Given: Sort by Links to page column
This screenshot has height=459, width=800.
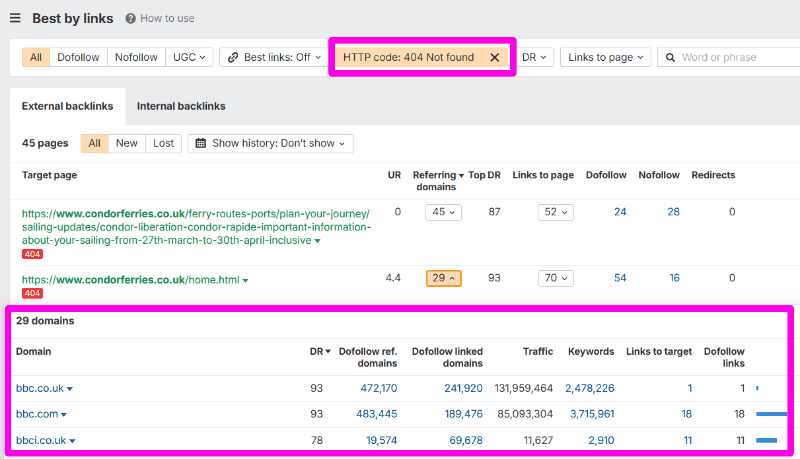Looking at the screenshot, I should pyautogui.click(x=543, y=175).
